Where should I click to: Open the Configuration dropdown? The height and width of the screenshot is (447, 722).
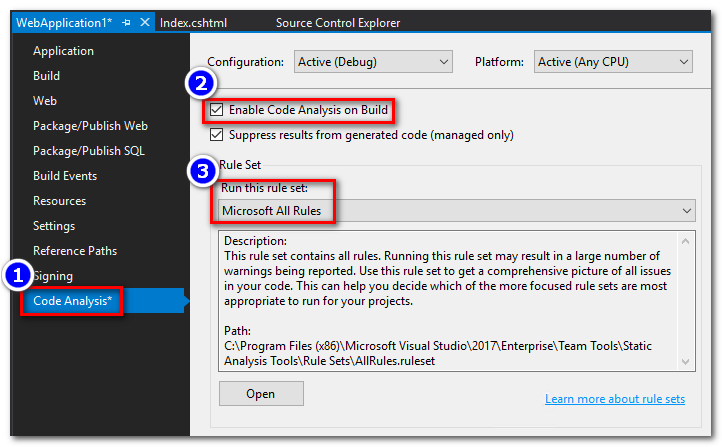(374, 62)
